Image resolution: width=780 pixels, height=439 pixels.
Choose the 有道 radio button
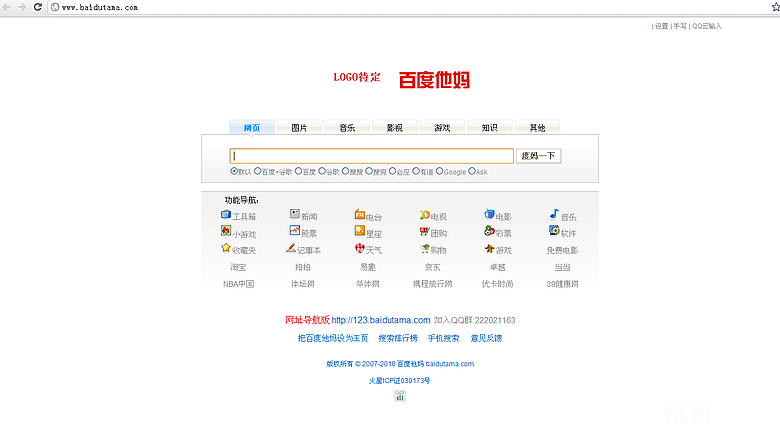click(x=416, y=171)
